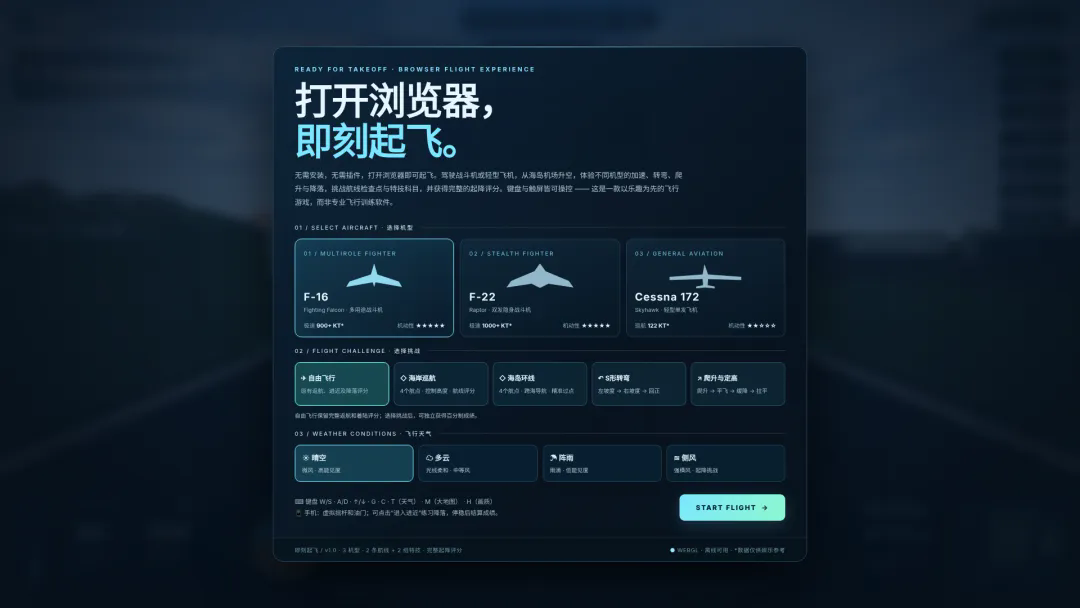
Task: Set weather to 侧风 crosswind
Action: tap(726, 463)
